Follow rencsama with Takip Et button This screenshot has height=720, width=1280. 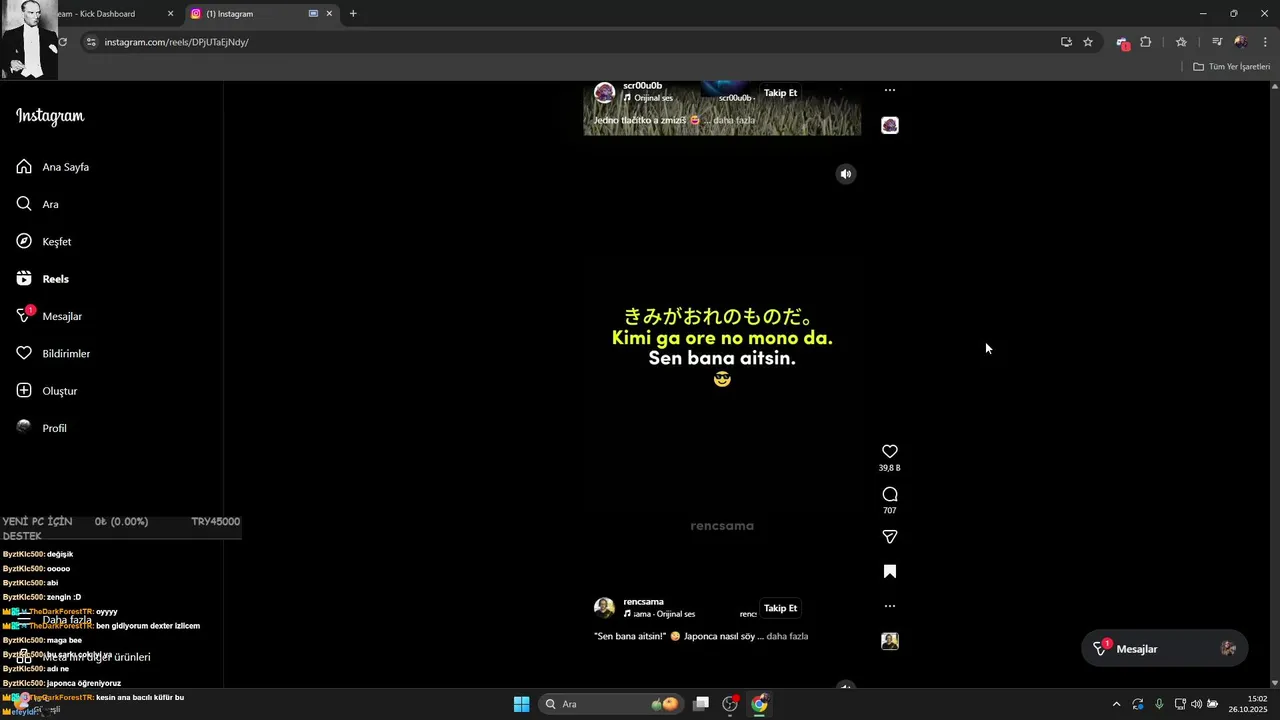tap(780, 608)
